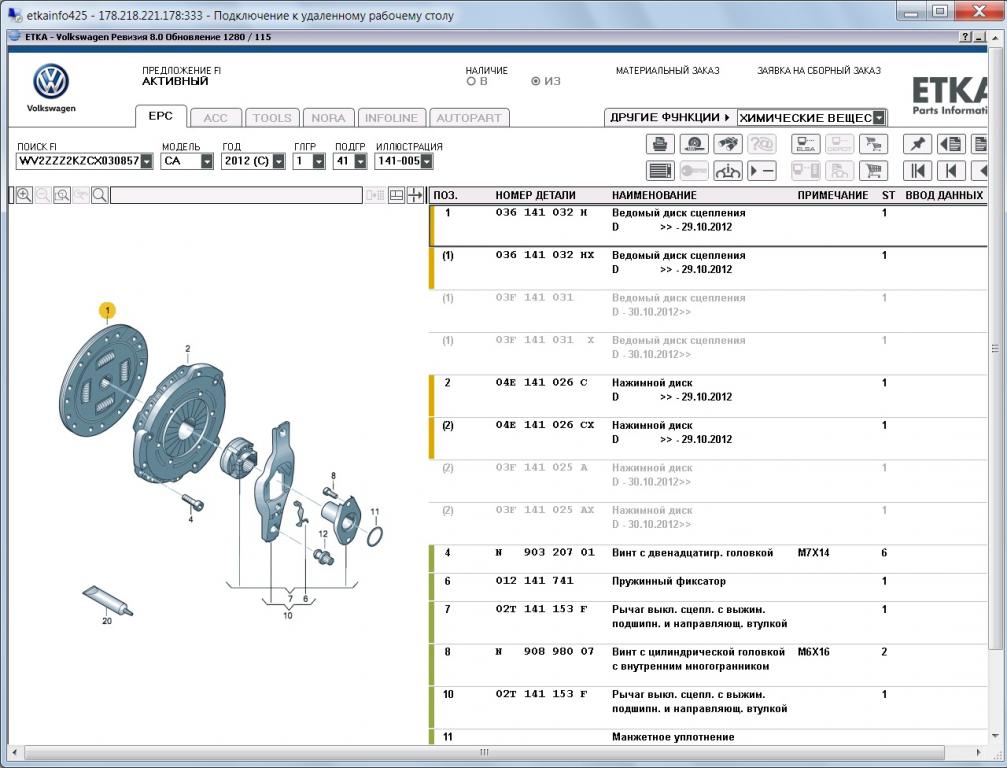Click the plain magnifier search icon
1007x768 pixels.
[x=100, y=195]
